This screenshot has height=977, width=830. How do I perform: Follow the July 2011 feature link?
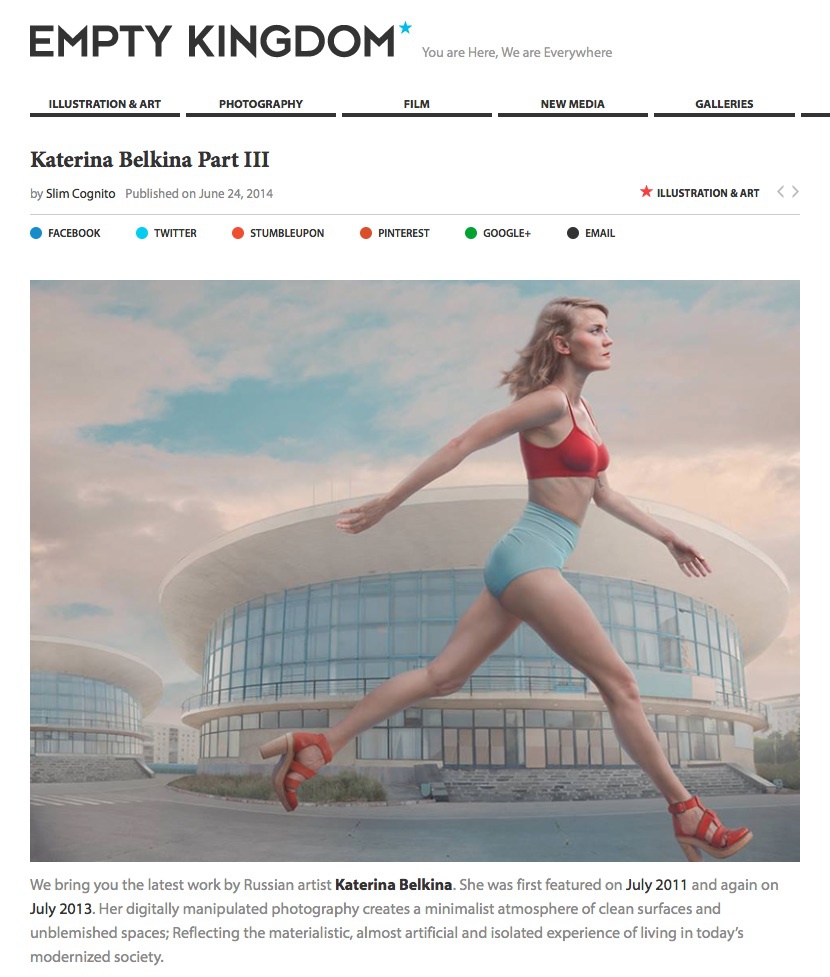[x=656, y=885]
